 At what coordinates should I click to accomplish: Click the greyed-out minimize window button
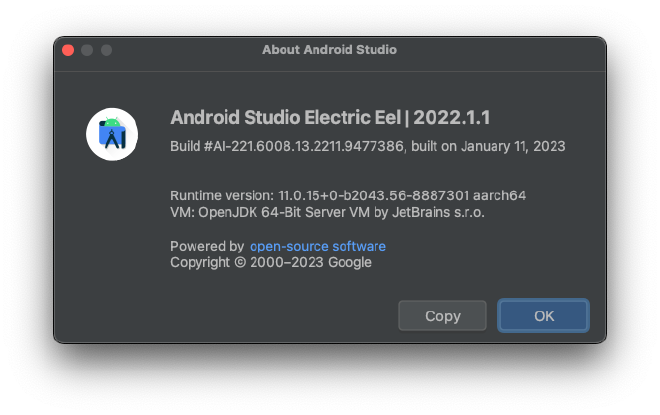click(x=87, y=50)
